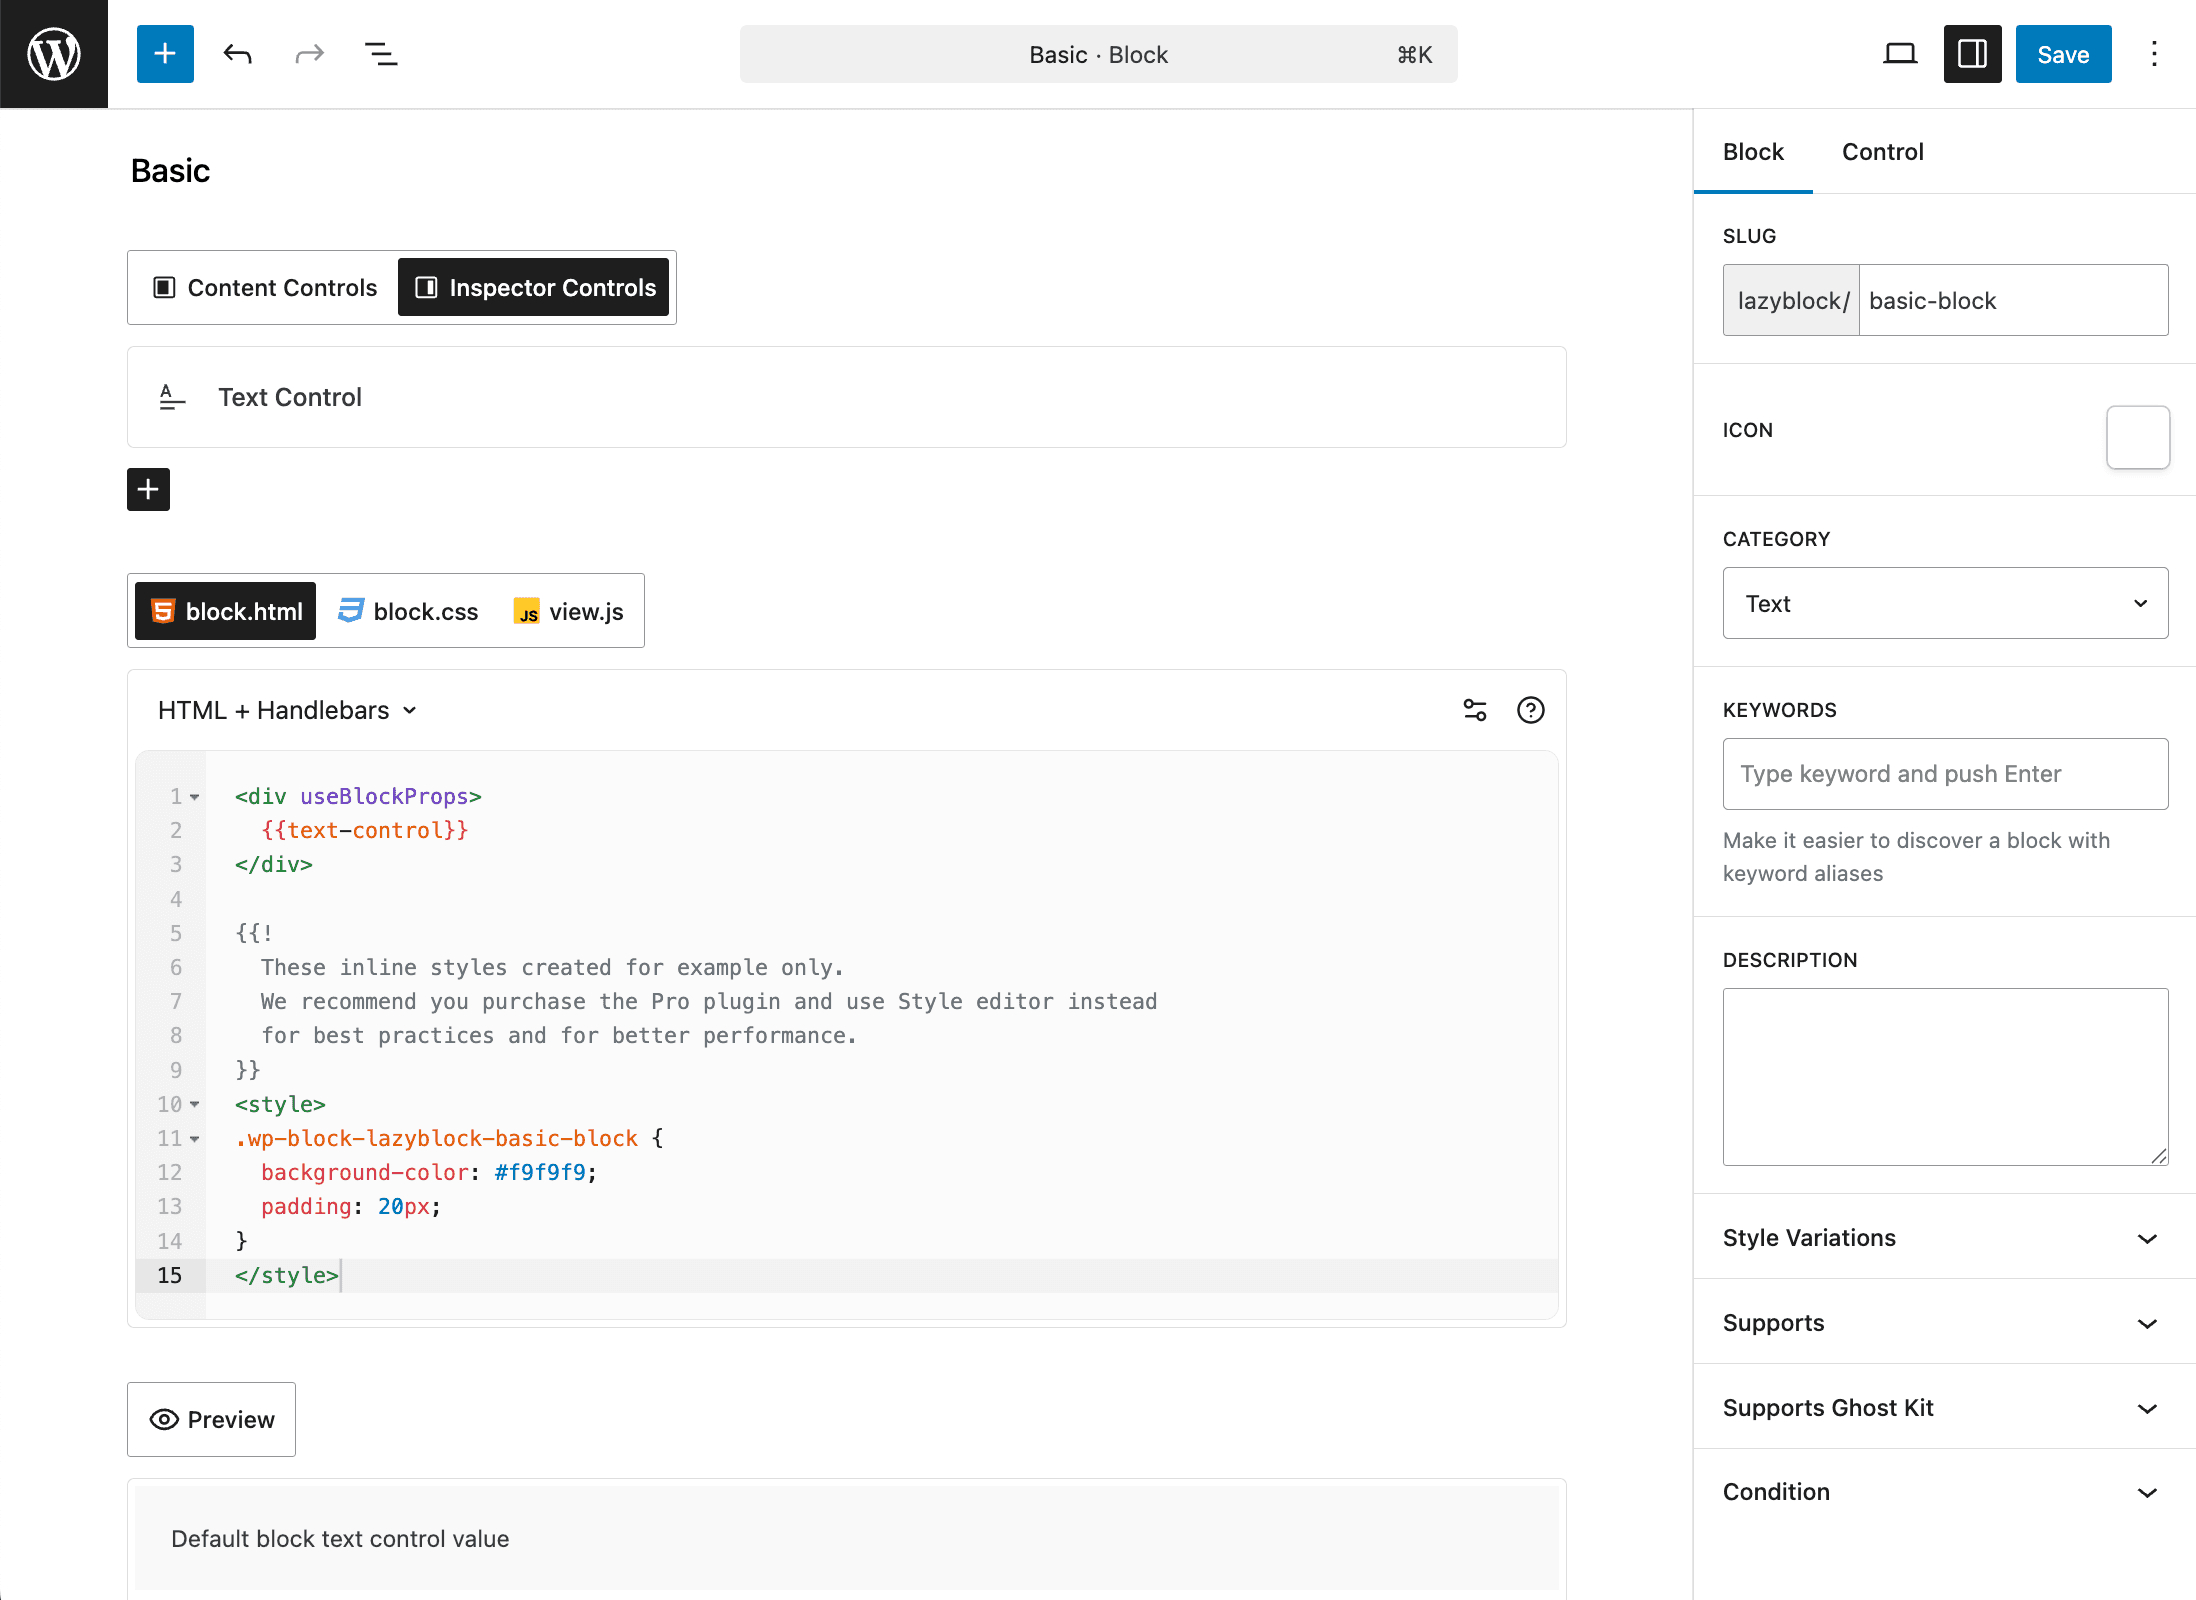Open the HTML + Handlebars language dropdown
This screenshot has width=2196, height=1600.
(287, 710)
